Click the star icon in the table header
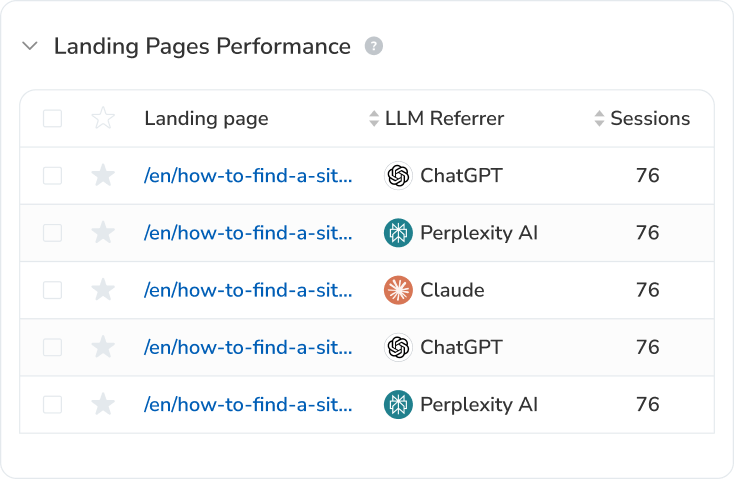 [x=103, y=119]
